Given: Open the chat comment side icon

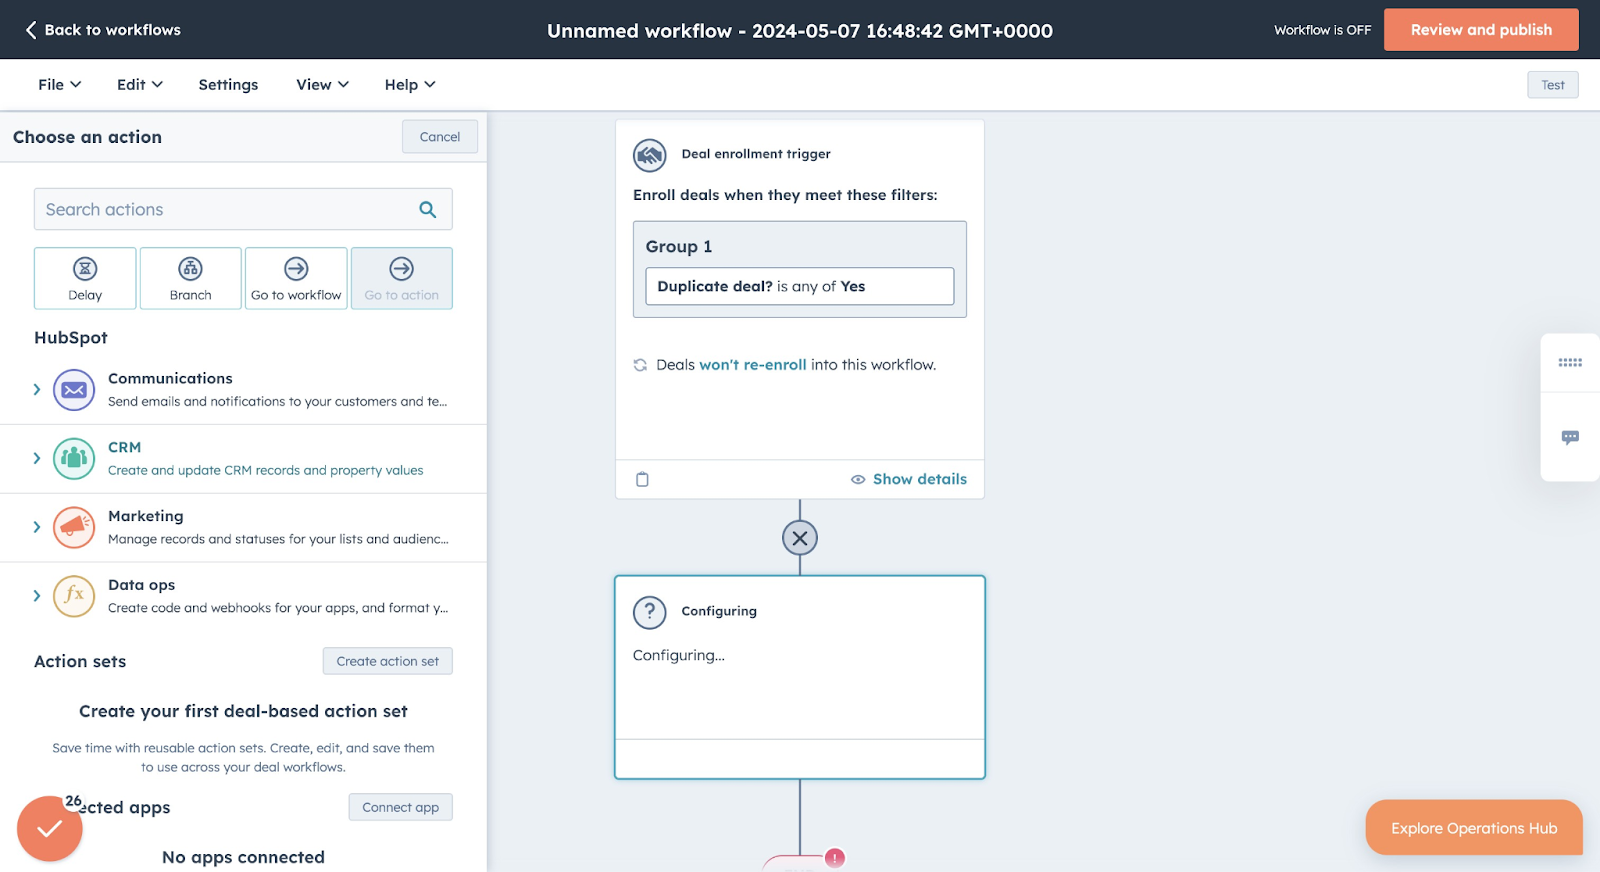Looking at the screenshot, I should 1570,437.
